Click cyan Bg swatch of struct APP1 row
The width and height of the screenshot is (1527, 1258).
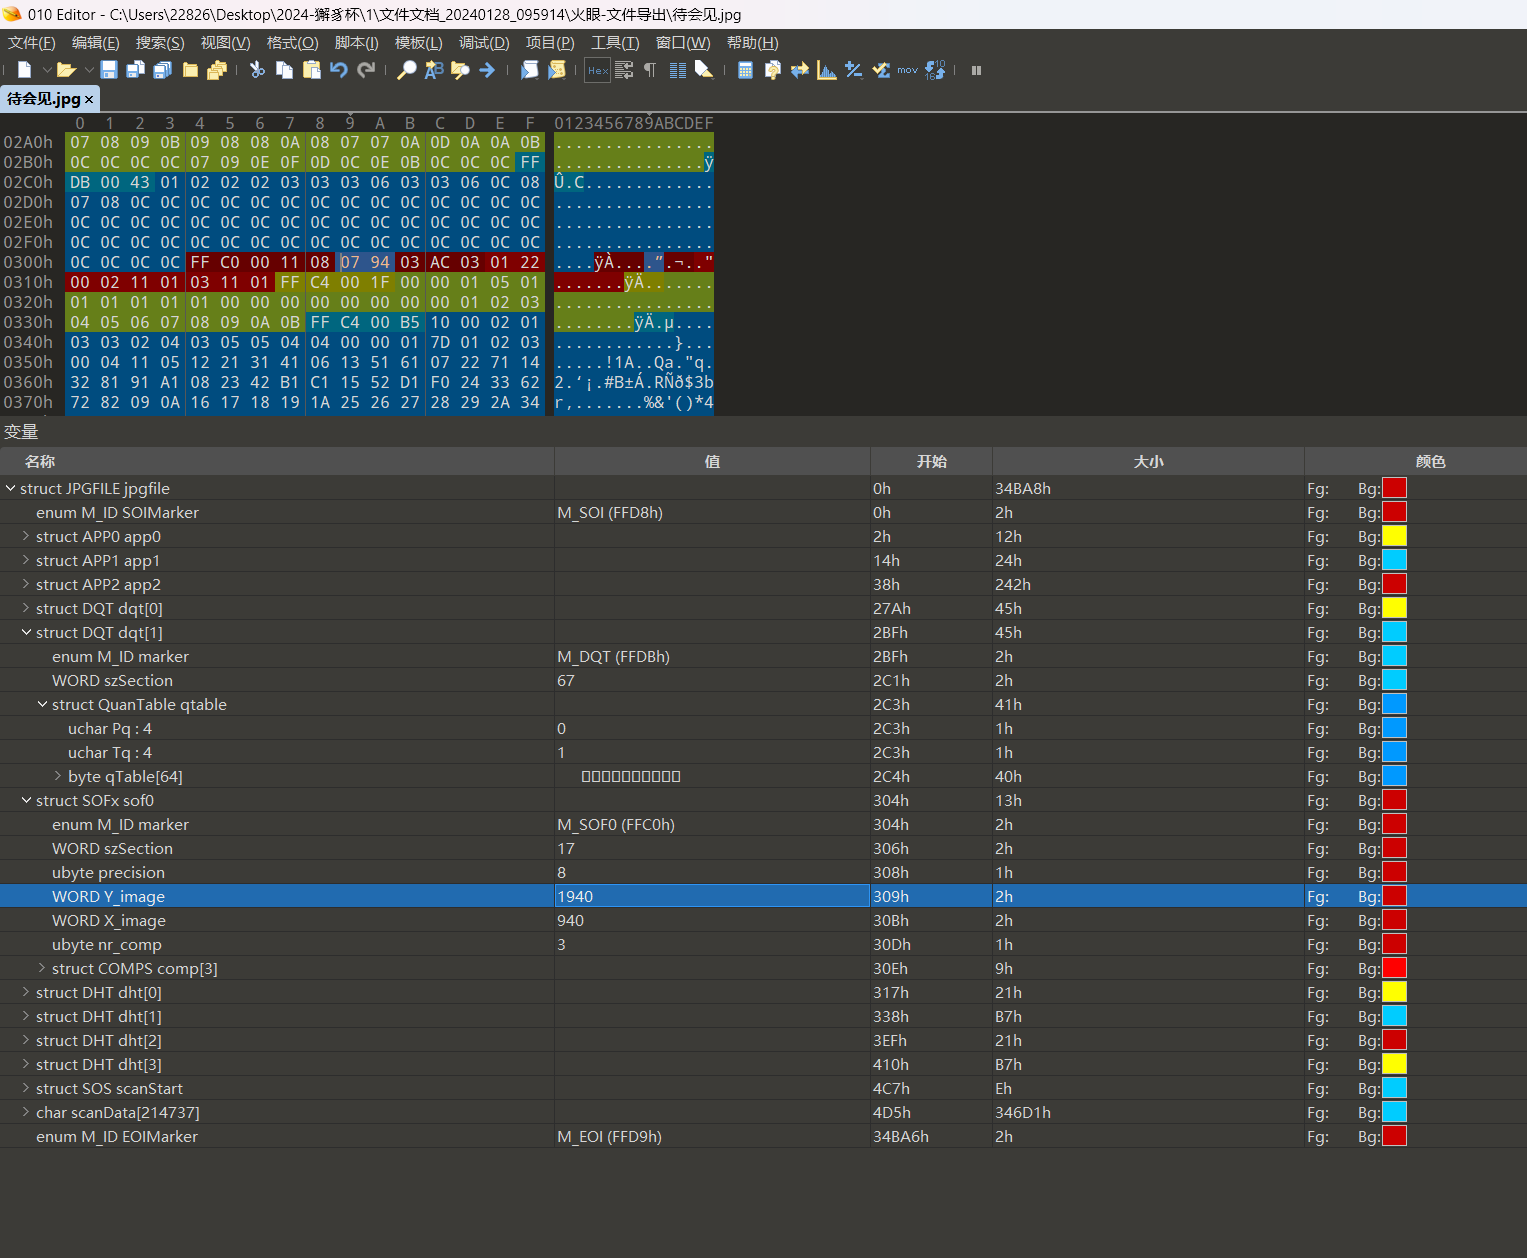click(1394, 560)
